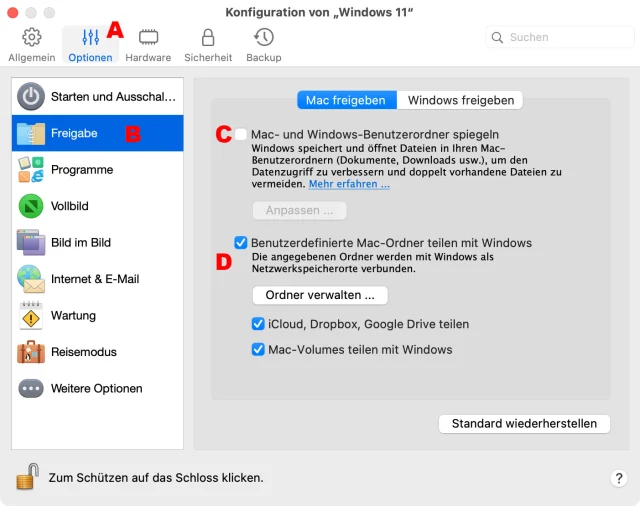Image resolution: width=640 pixels, height=506 pixels.
Task: Enable Mac- und Windows-Benutzerordner spiegeln checkbox
Action: pos(241,134)
